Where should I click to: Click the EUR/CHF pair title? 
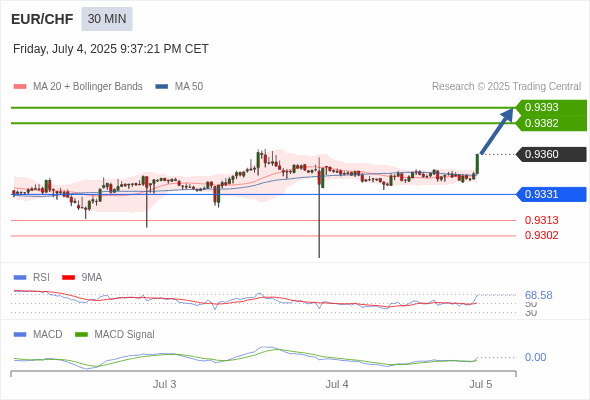point(42,19)
